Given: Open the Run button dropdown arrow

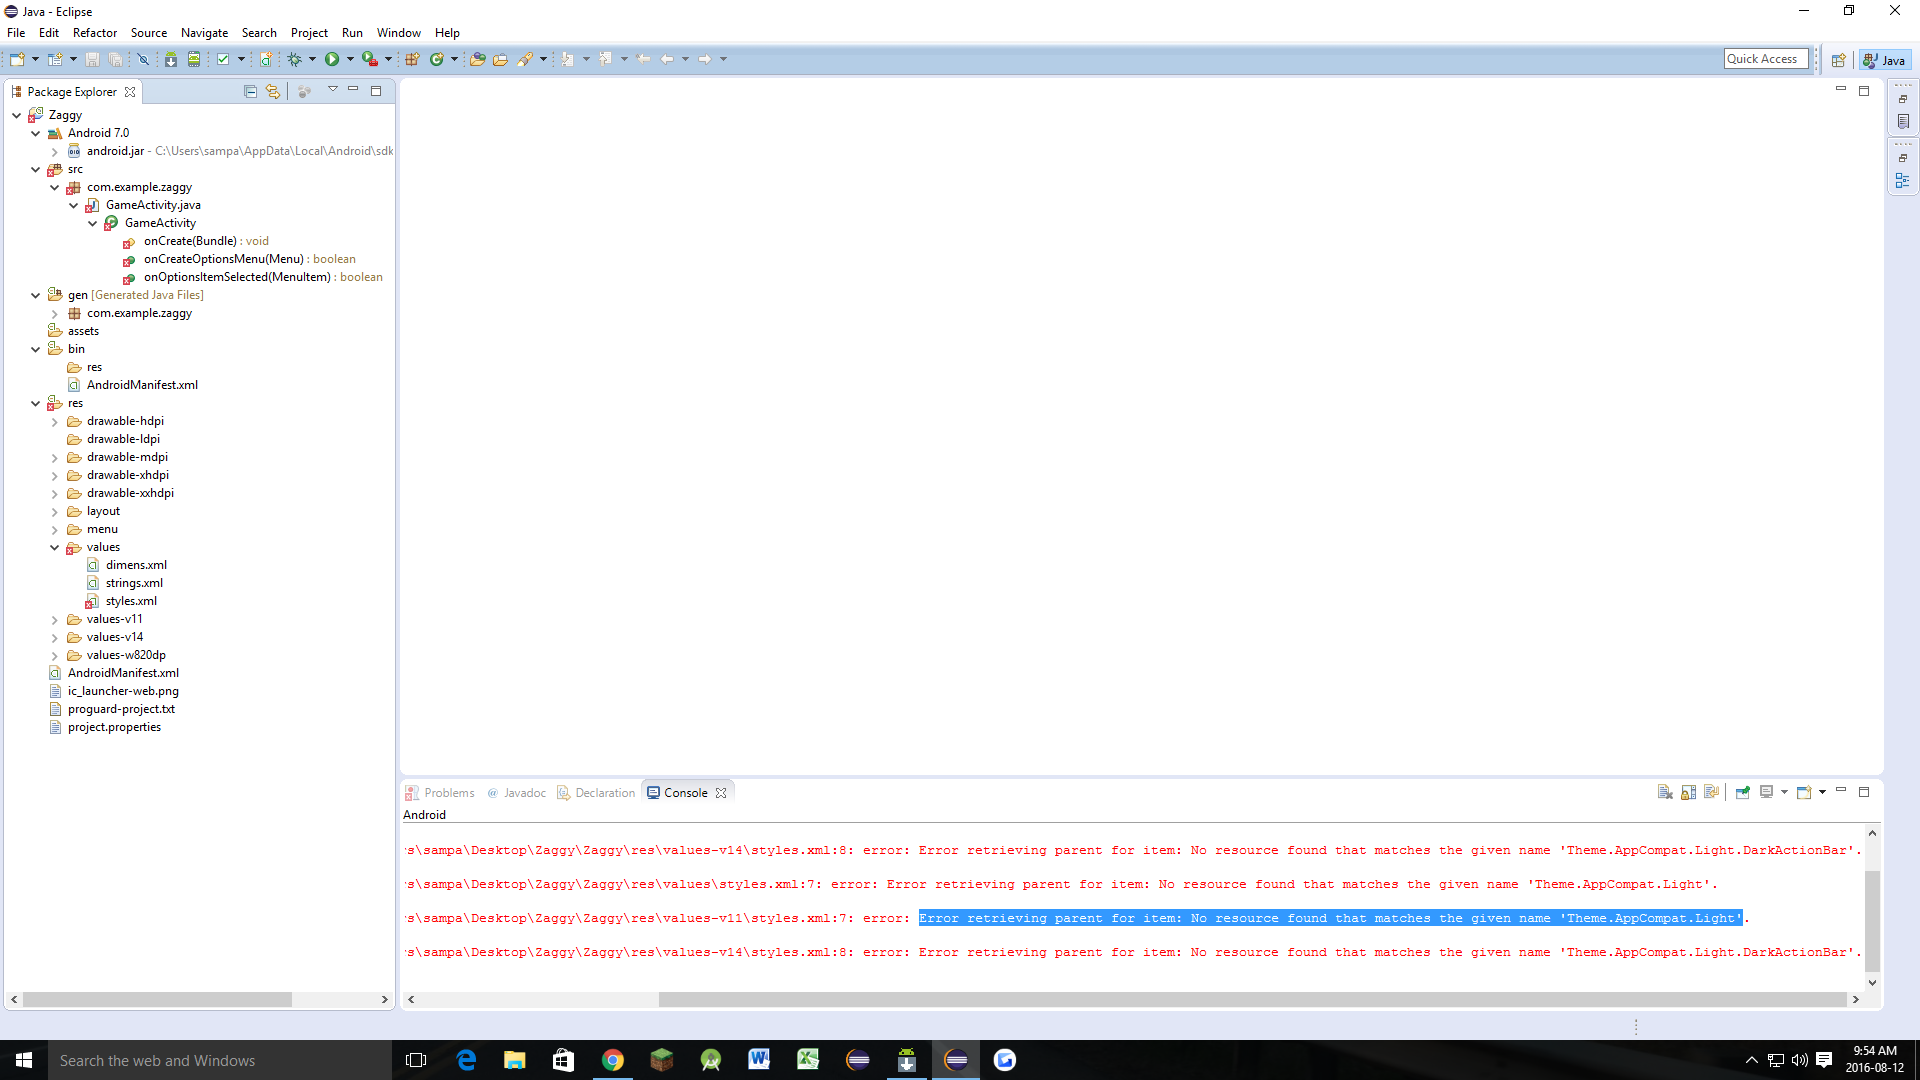Looking at the screenshot, I should pyautogui.click(x=350, y=60).
